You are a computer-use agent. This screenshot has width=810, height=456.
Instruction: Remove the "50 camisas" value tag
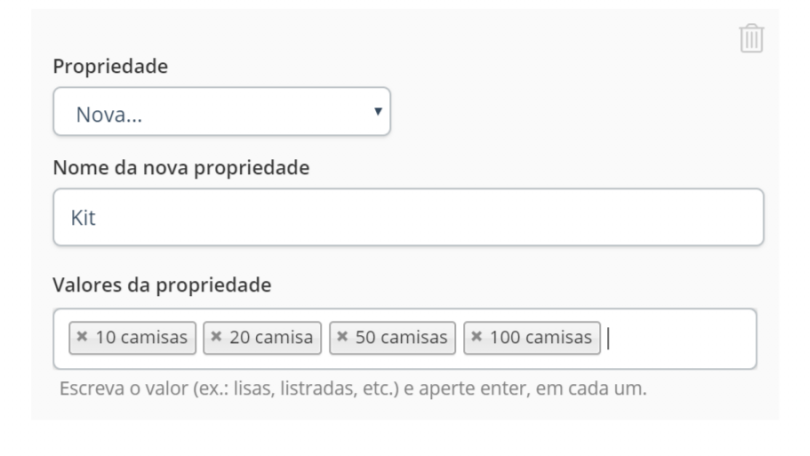click(x=342, y=337)
